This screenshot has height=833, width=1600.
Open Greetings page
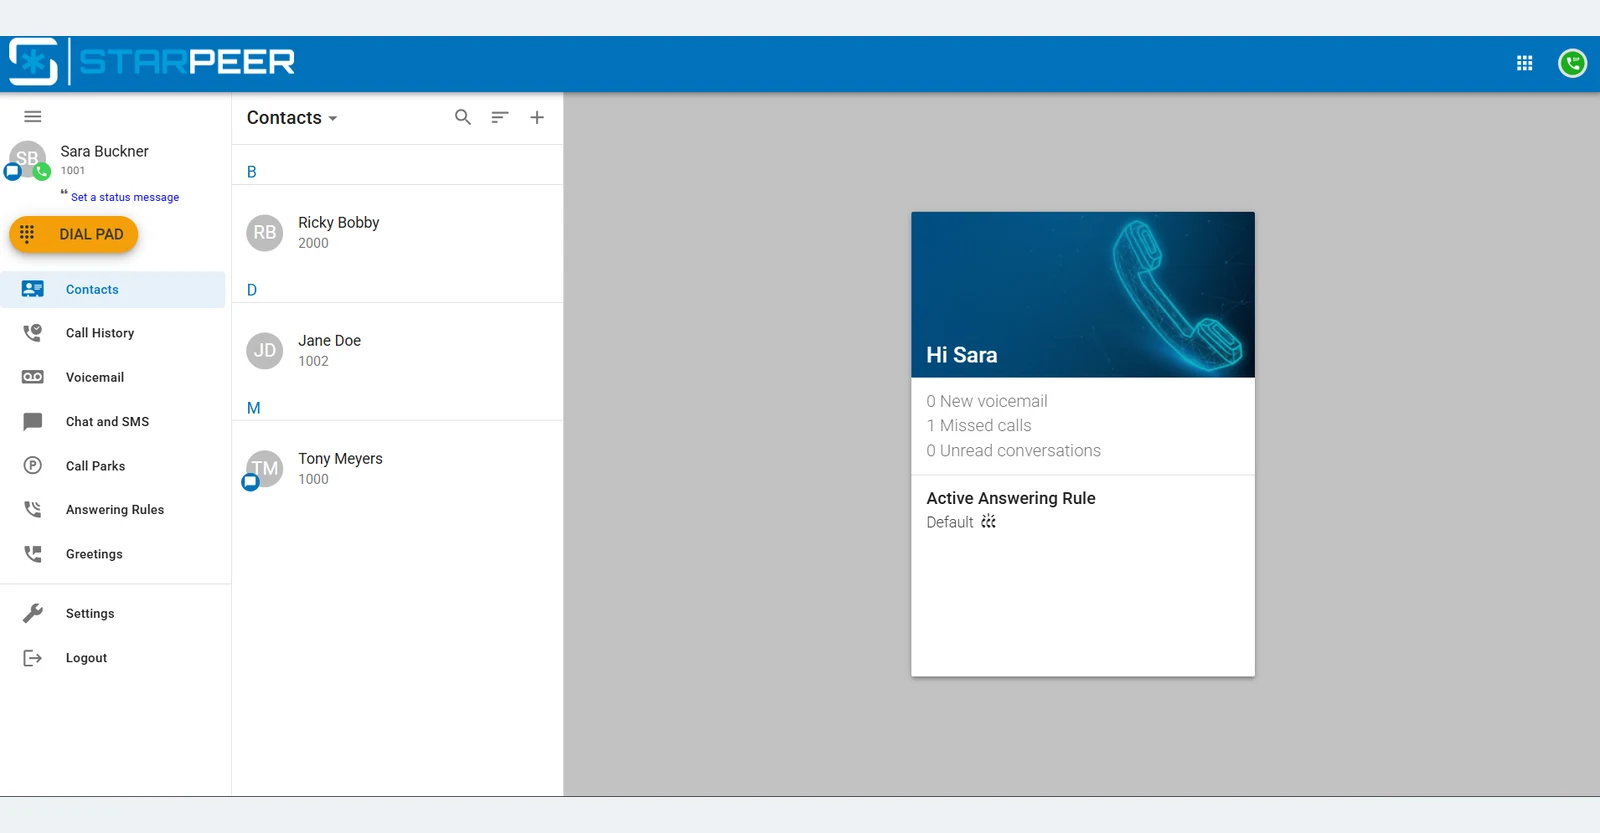pos(113,553)
